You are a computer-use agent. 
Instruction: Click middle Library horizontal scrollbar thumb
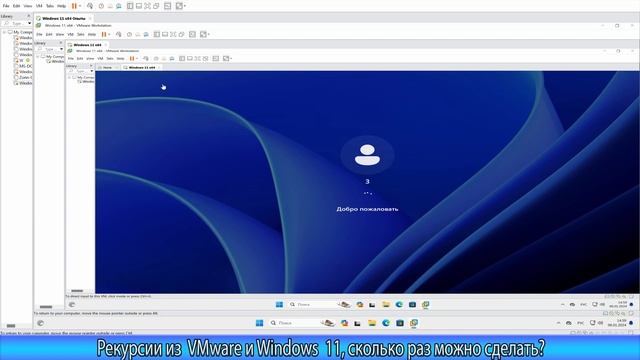(x=46, y=307)
